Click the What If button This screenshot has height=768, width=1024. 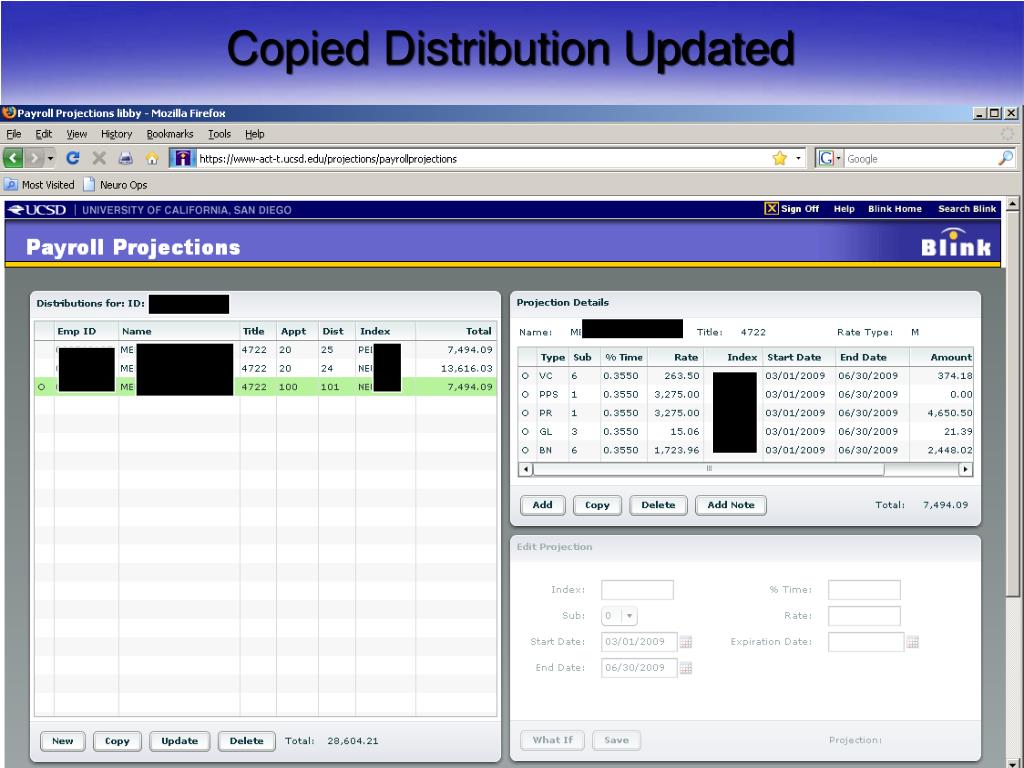[x=552, y=740]
